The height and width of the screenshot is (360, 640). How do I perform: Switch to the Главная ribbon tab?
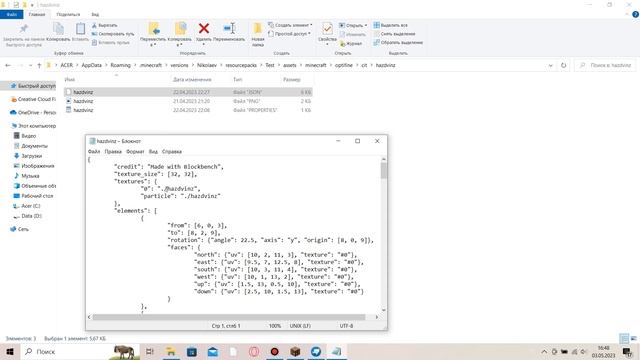pos(37,14)
